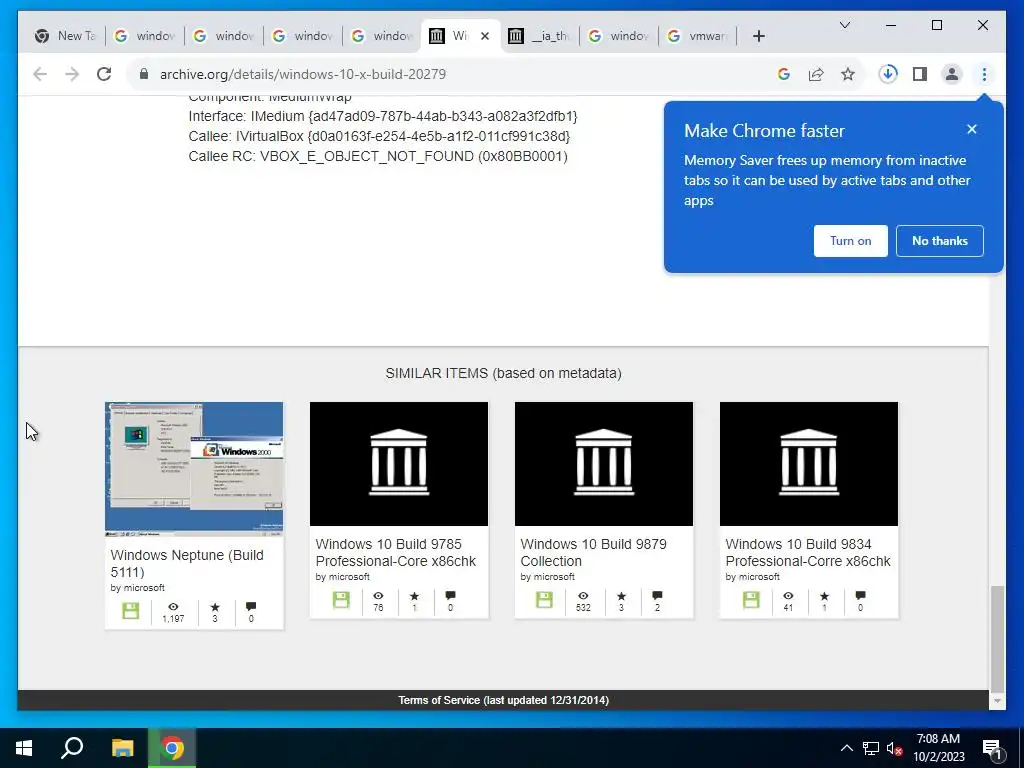Open taskbar clock and date
Image resolution: width=1024 pixels, height=768 pixels.
(x=938, y=748)
